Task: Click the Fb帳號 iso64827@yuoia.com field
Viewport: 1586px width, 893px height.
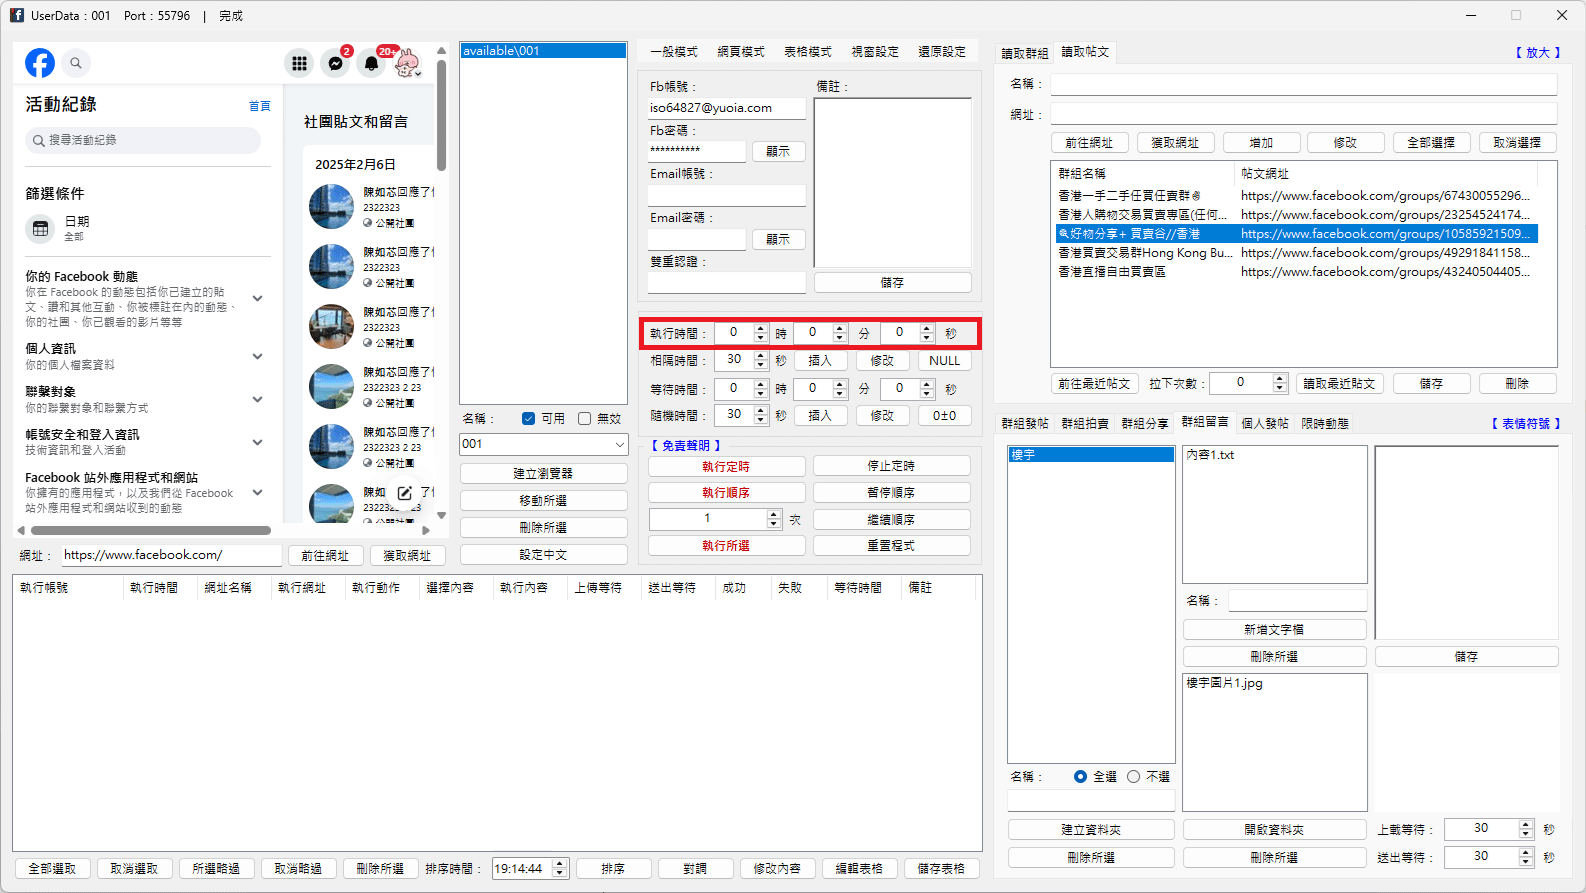Action: coord(726,108)
